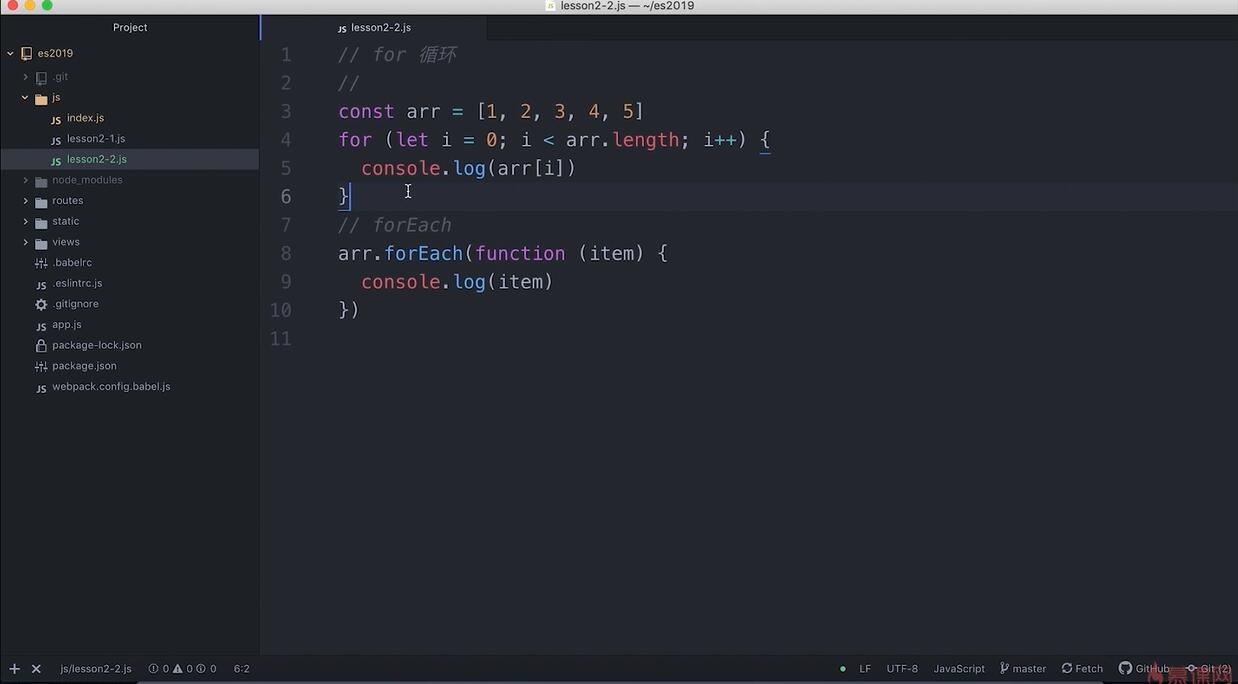This screenshot has width=1238, height=684.
Task: Click code line 3 const arr
Action: (x=491, y=111)
